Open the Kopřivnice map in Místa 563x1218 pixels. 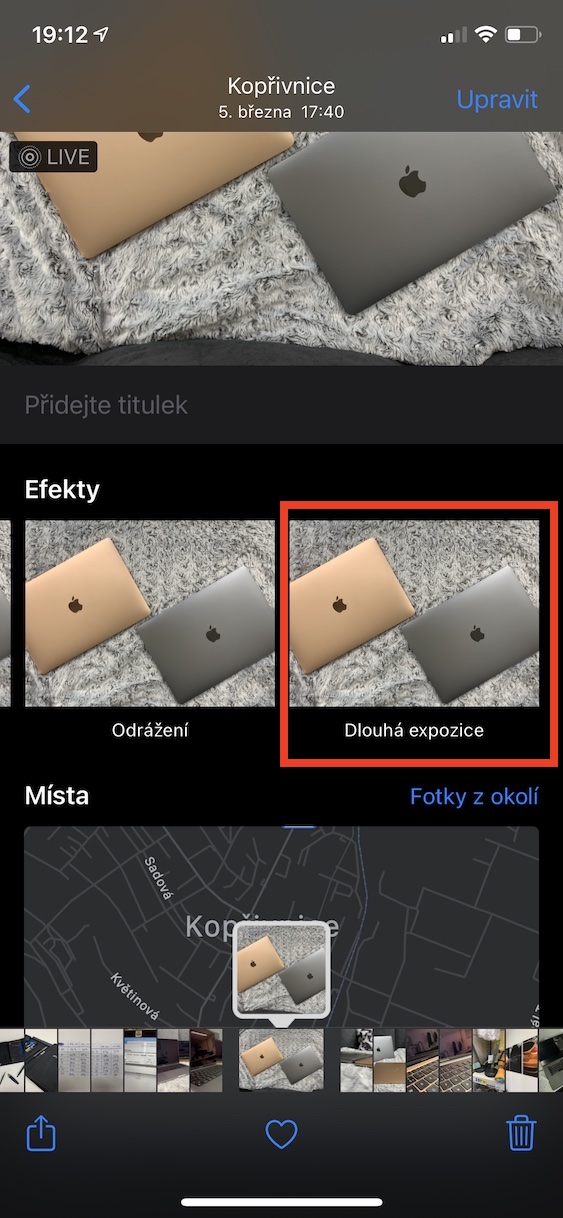click(x=281, y=925)
